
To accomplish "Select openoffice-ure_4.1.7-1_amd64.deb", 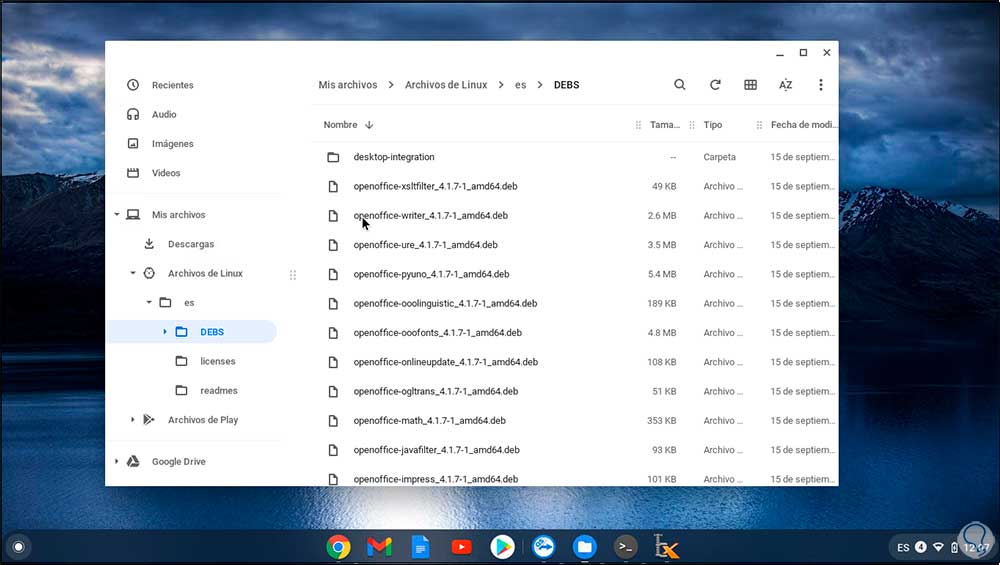I will [575, 245].
